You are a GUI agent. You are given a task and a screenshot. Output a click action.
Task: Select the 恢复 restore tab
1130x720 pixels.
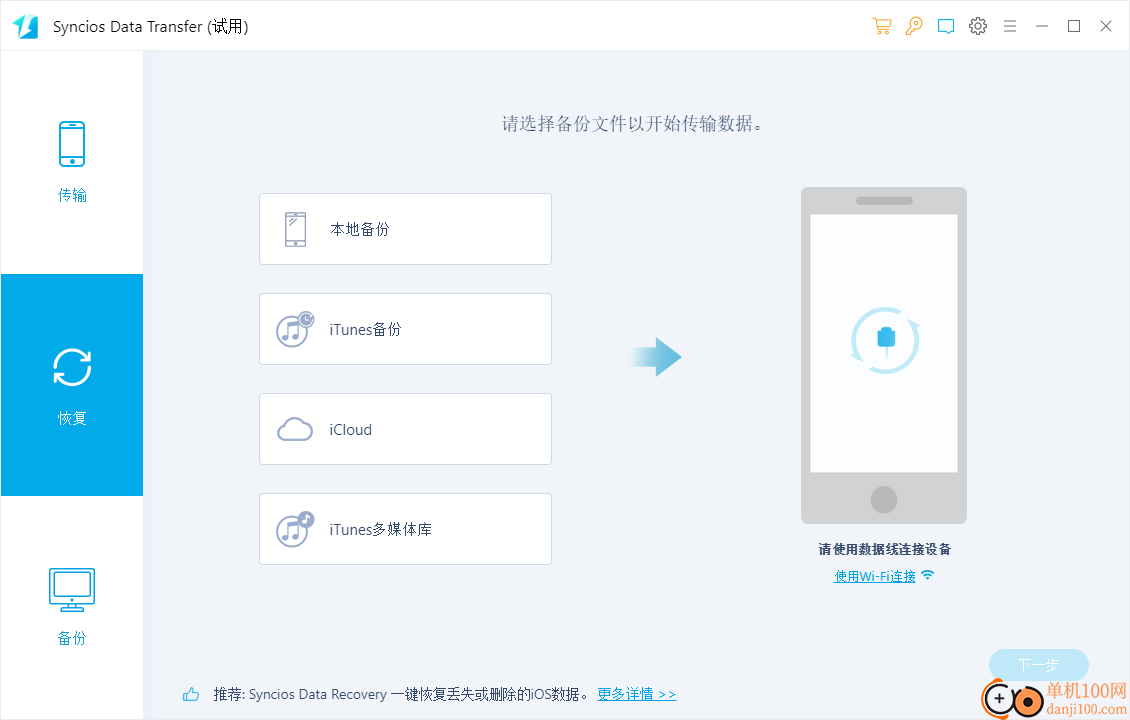72,385
